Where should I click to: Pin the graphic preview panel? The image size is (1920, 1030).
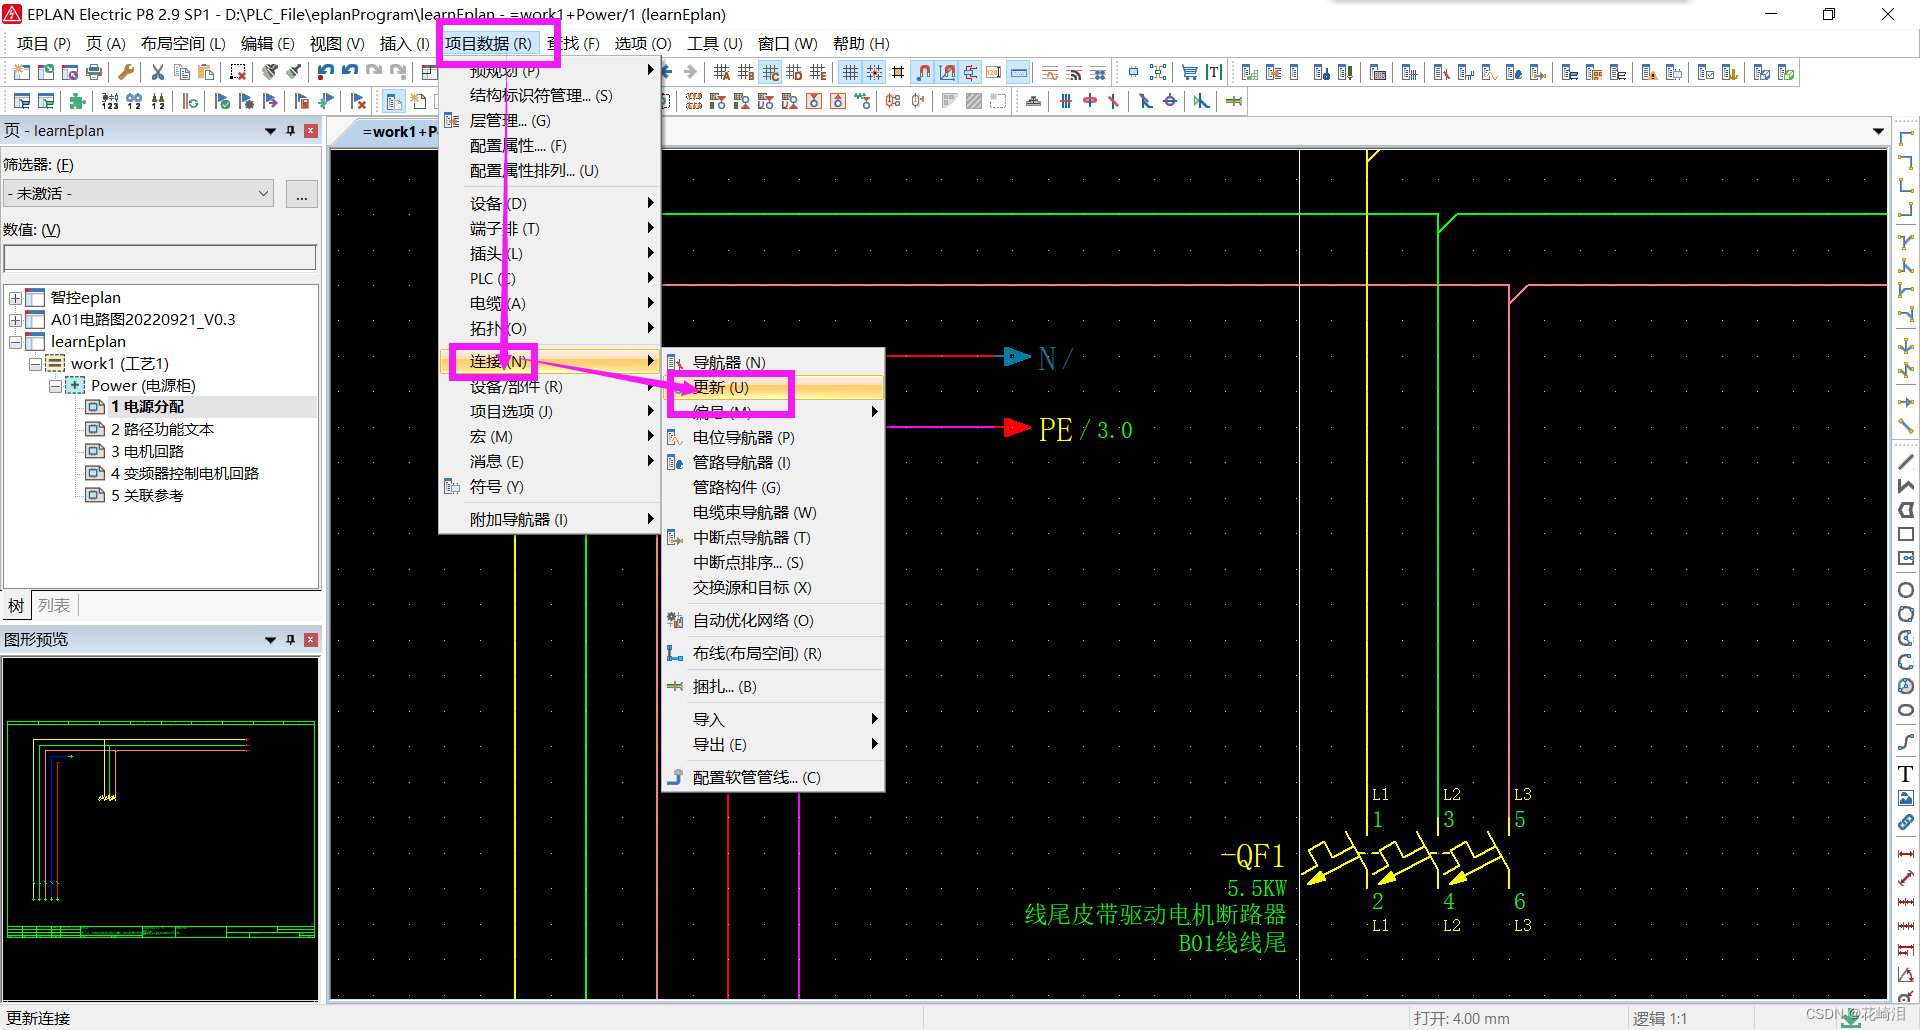click(291, 640)
